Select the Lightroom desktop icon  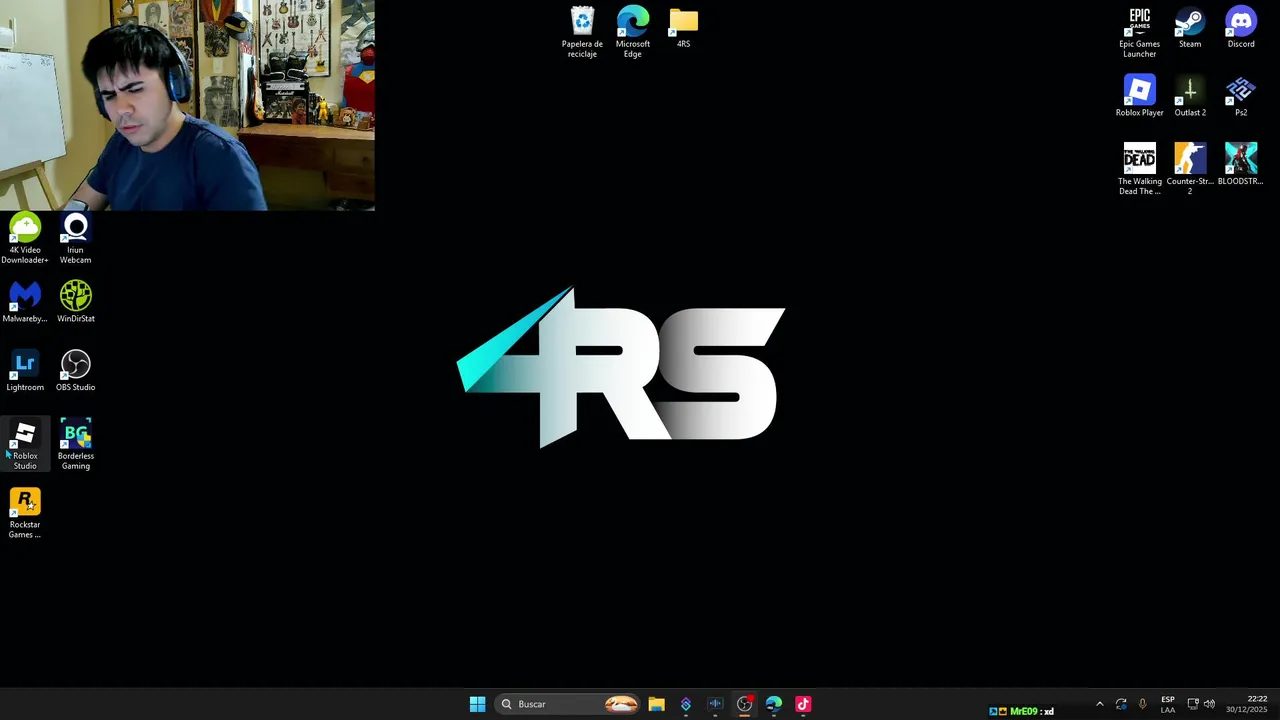25,371
